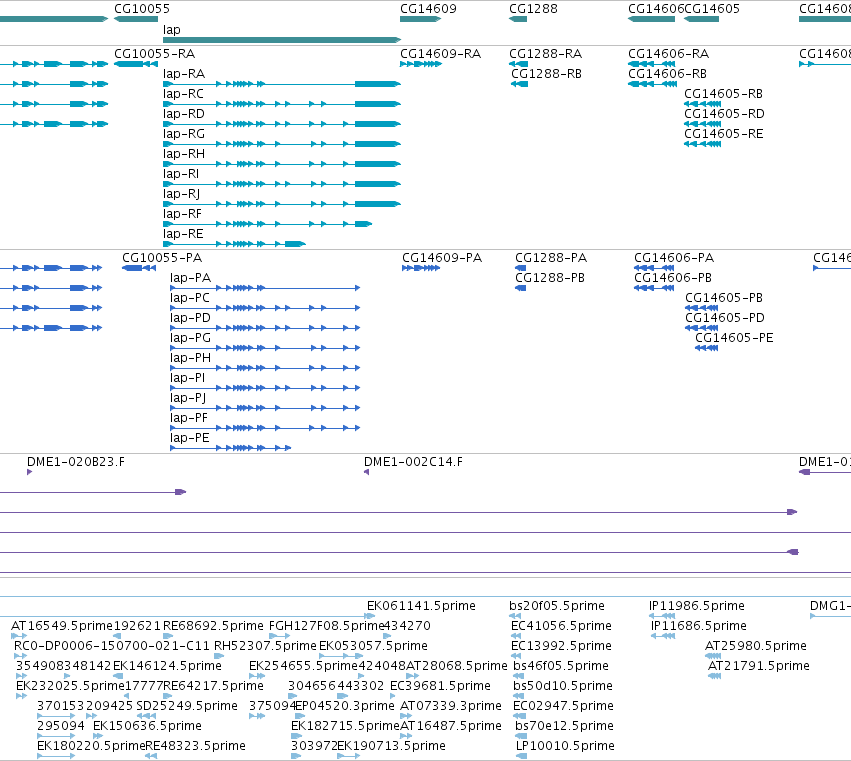Image resolution: width=851 pixels, height=761 pixels.
Task: Click the CG1288-RB transcript label
Action: point(547,74)
